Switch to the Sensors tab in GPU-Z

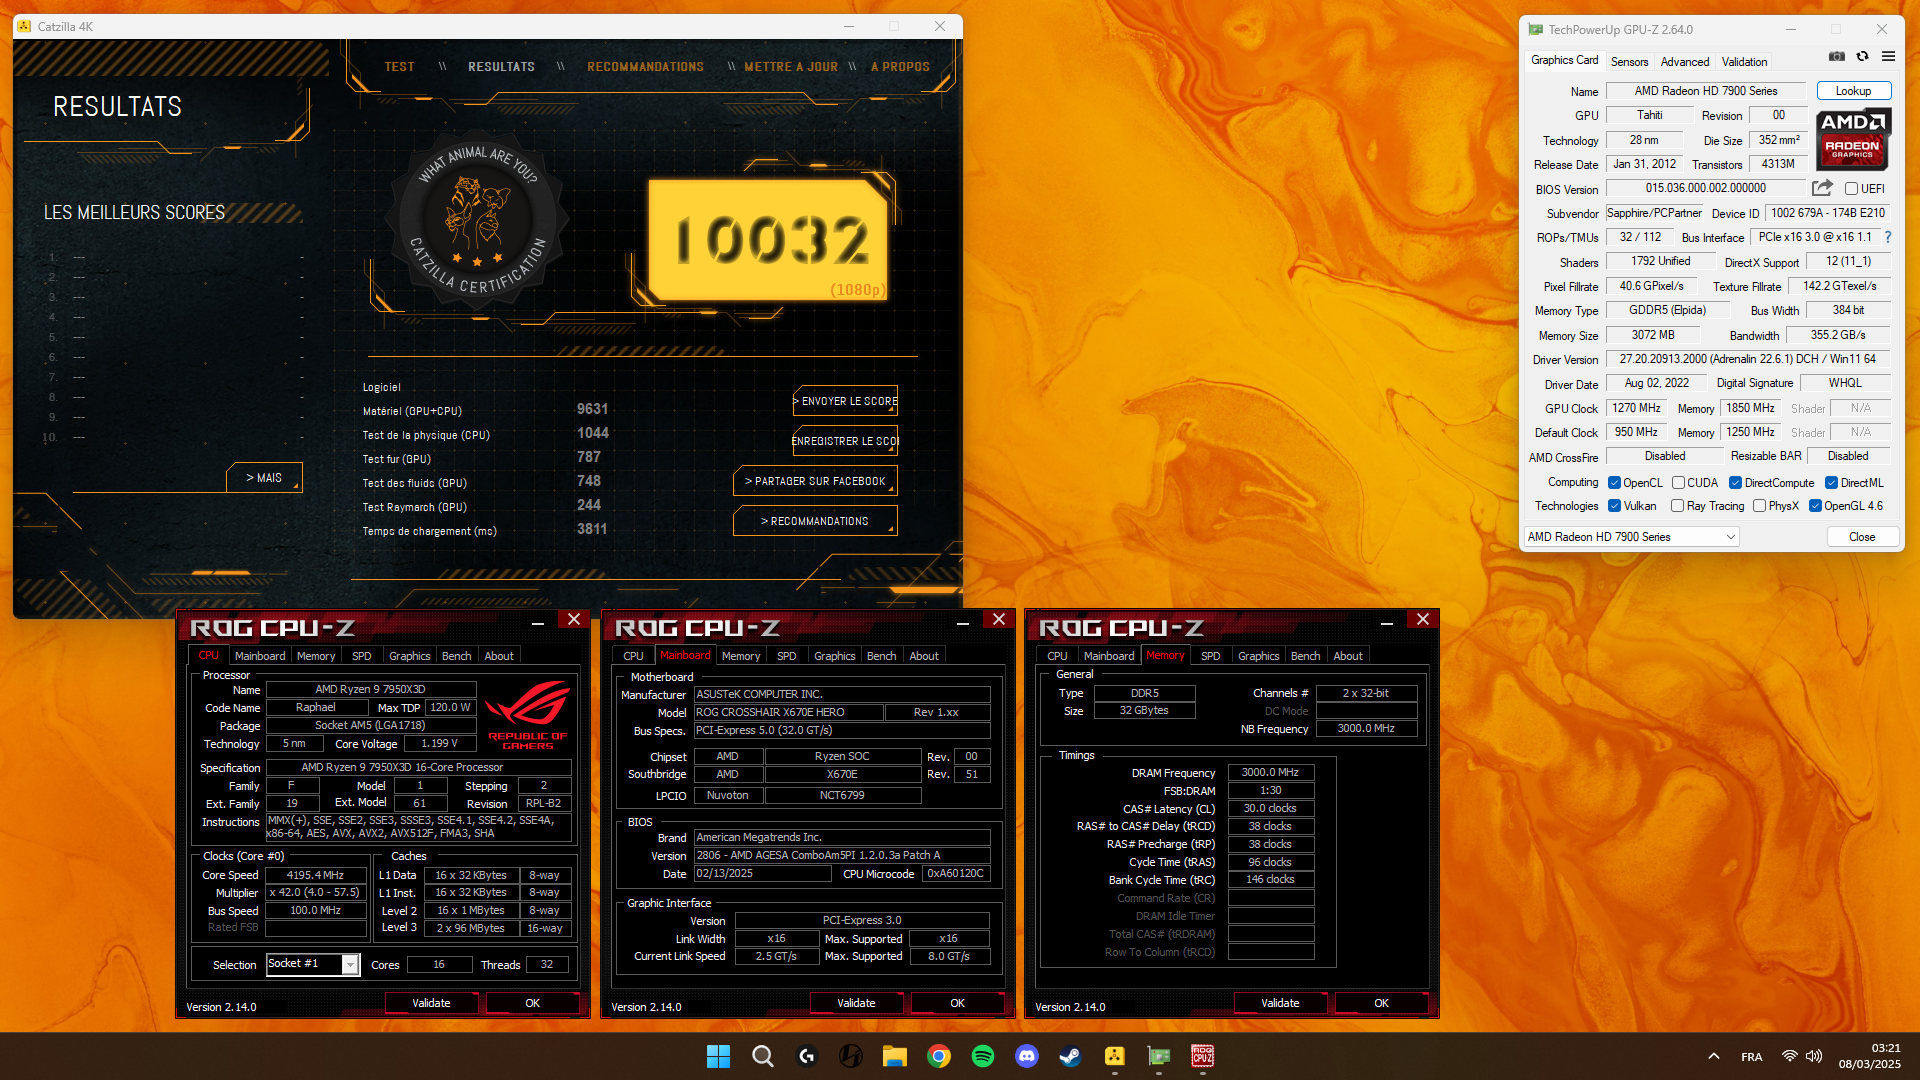coord(1629,61)
